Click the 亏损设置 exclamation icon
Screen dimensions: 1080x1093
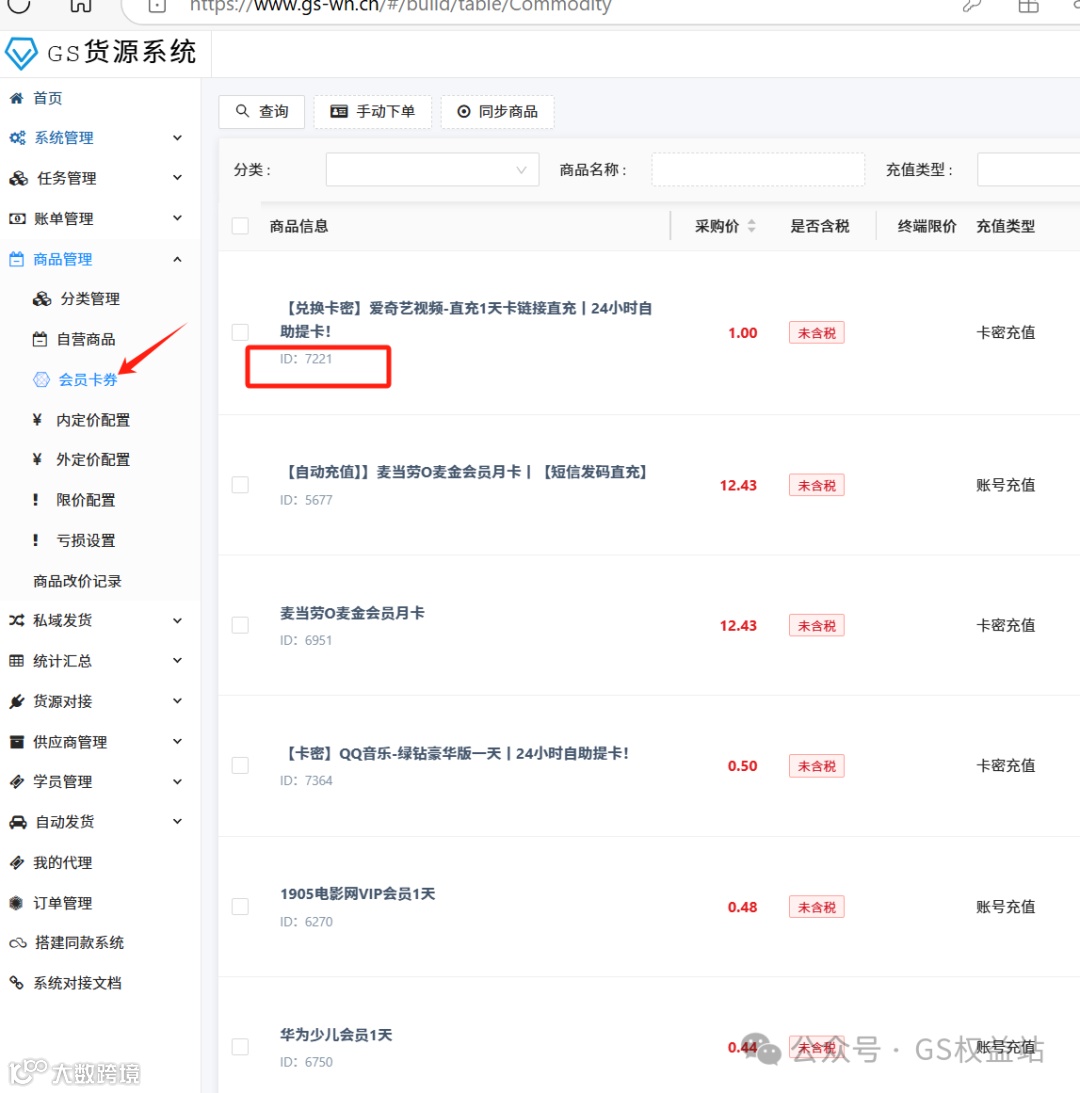point(36,540)
